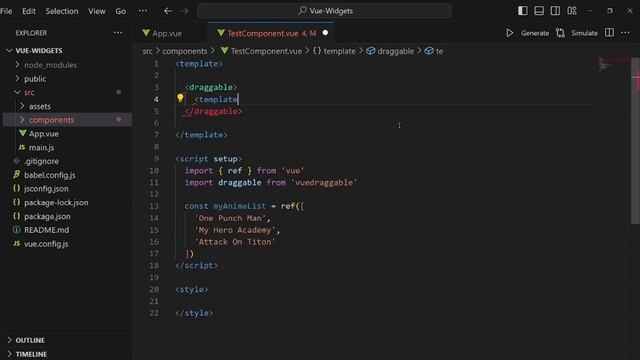Viewport: 640px width, 360px height.
Task: Click the compare changes icon beside Simulate
Action: click(x=560, y=33)
